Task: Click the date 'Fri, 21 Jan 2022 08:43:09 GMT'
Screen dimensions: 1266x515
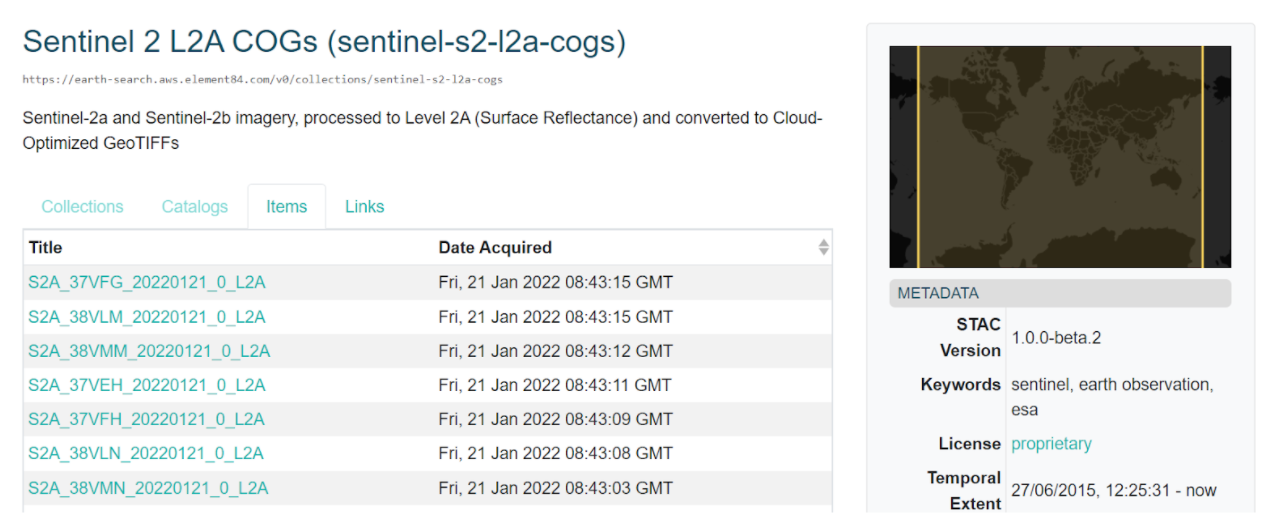Action: coord(556,419)
